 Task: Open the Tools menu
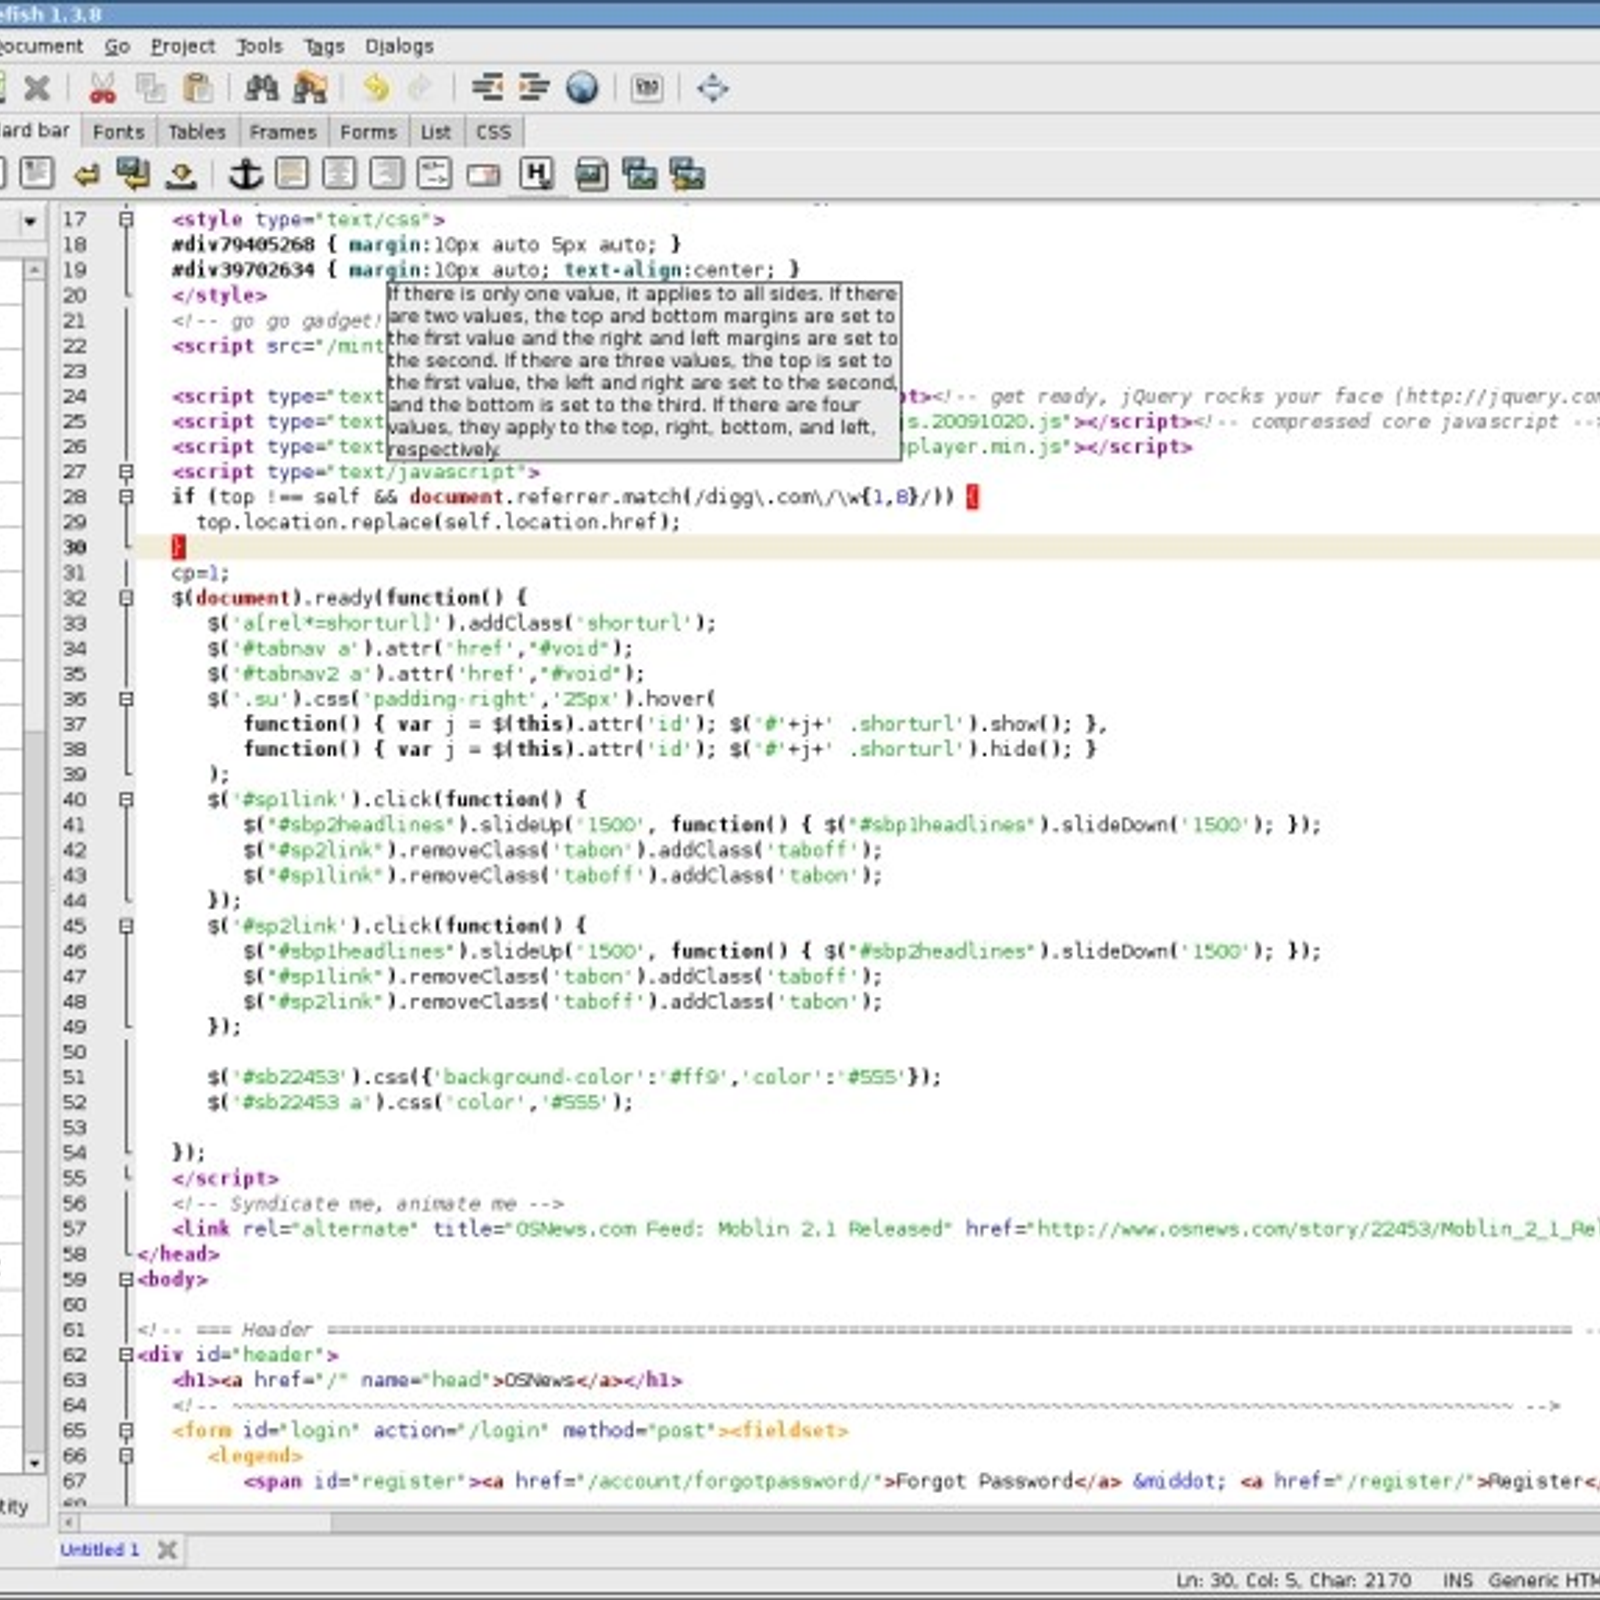click(259, 46)
